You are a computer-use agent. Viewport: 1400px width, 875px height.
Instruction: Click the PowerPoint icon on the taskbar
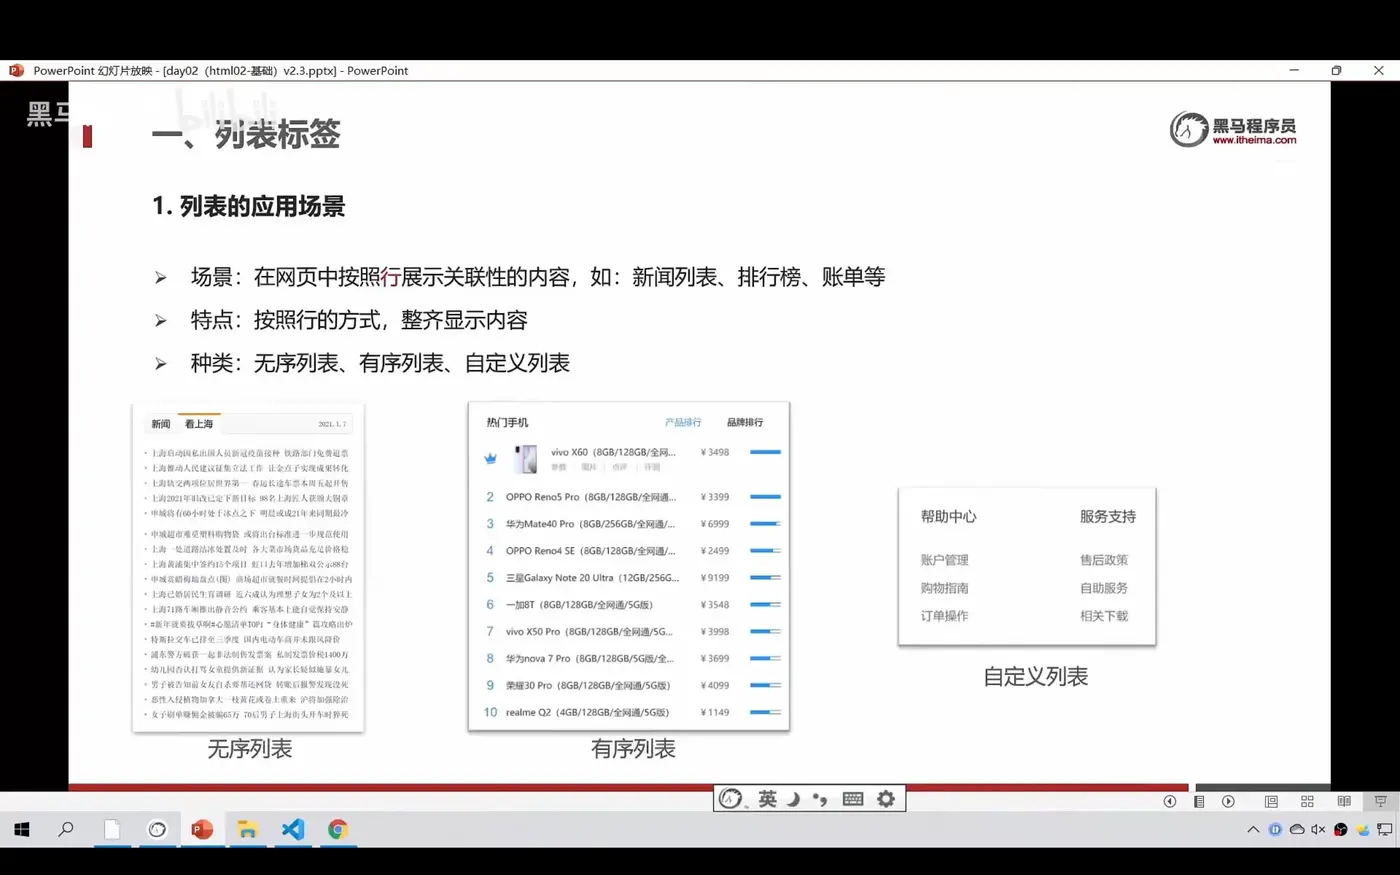(x=202, y=829)
